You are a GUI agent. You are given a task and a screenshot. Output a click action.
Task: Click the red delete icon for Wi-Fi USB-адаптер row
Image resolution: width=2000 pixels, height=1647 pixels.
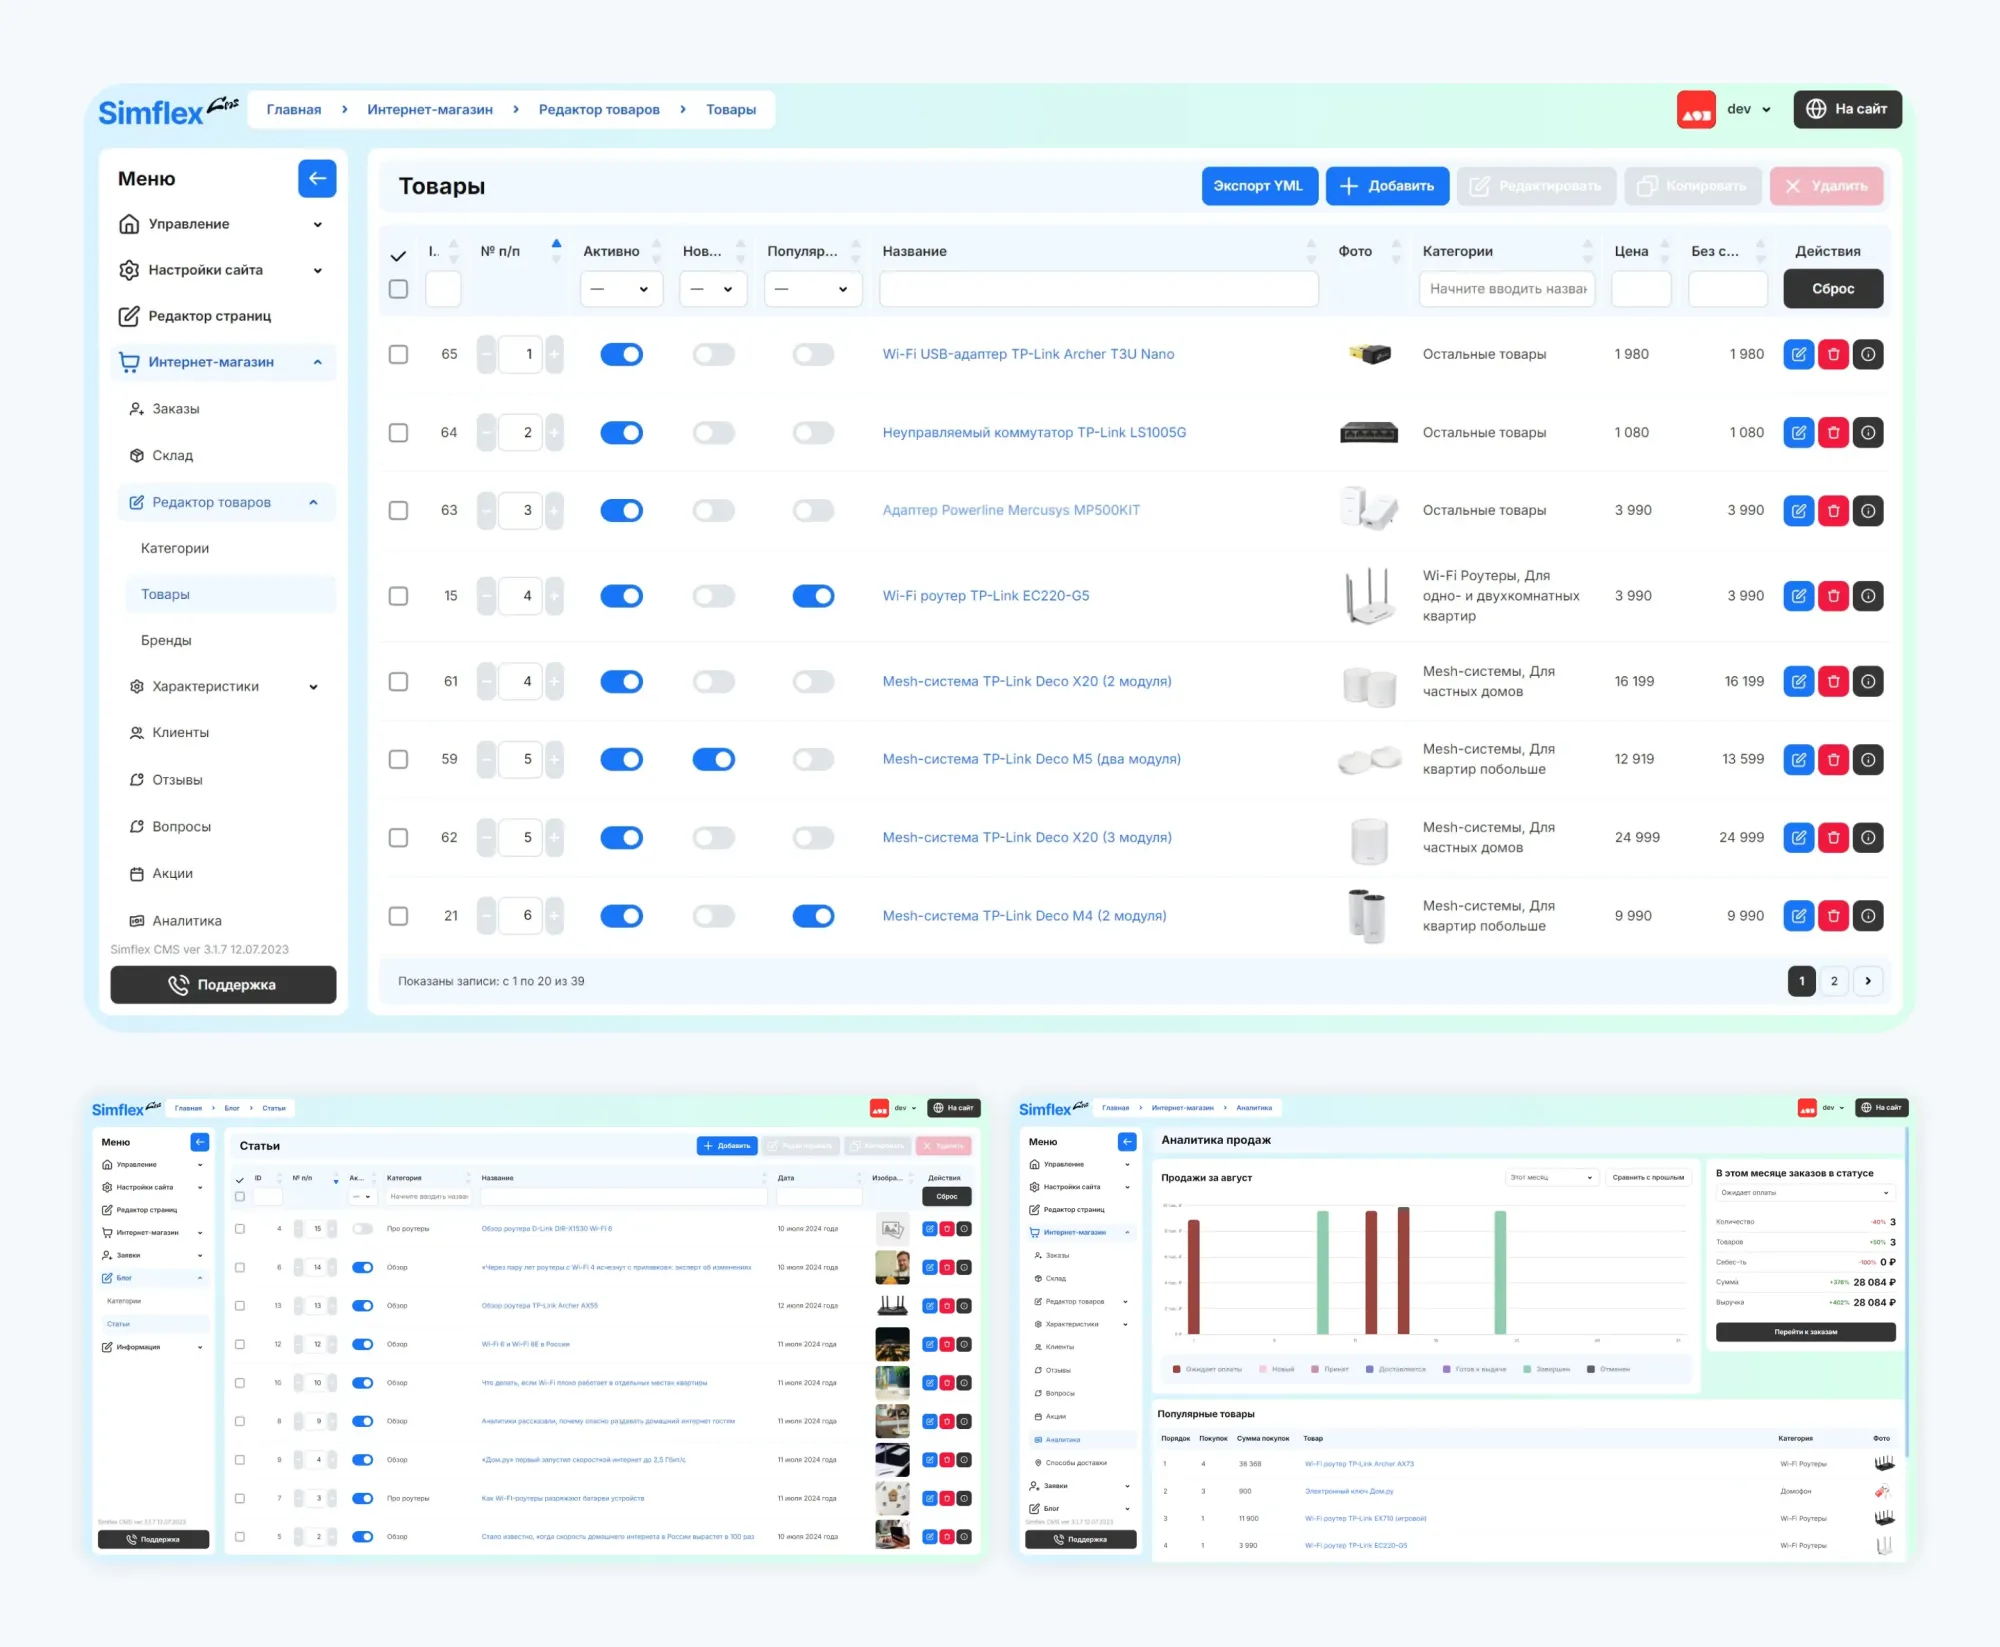(x=1833, y=354)
